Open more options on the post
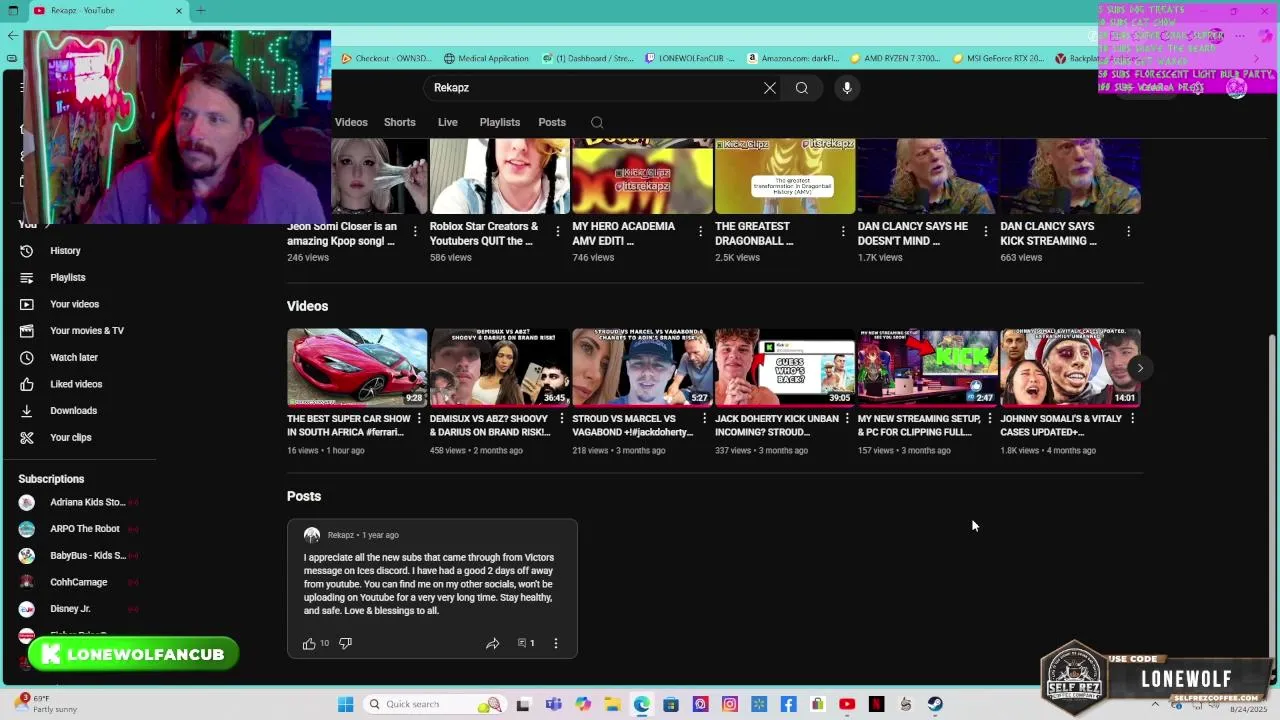Image resolution: width=1280 pixels, height=720 pixels. coord(556,643)
